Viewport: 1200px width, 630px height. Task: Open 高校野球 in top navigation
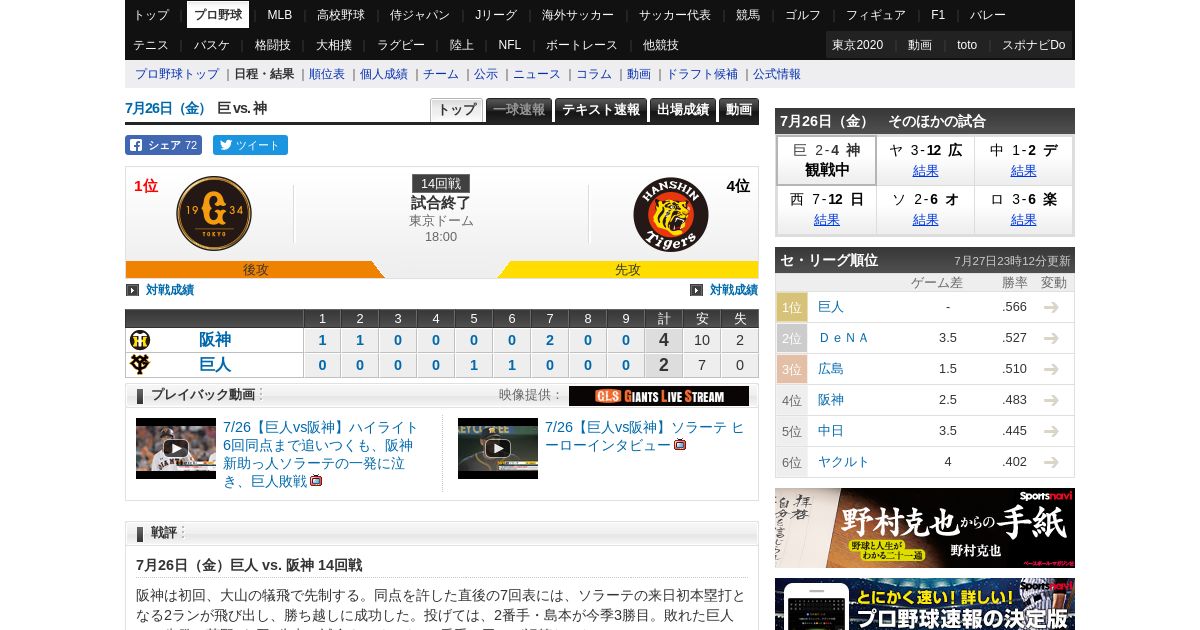pos(341,15)
